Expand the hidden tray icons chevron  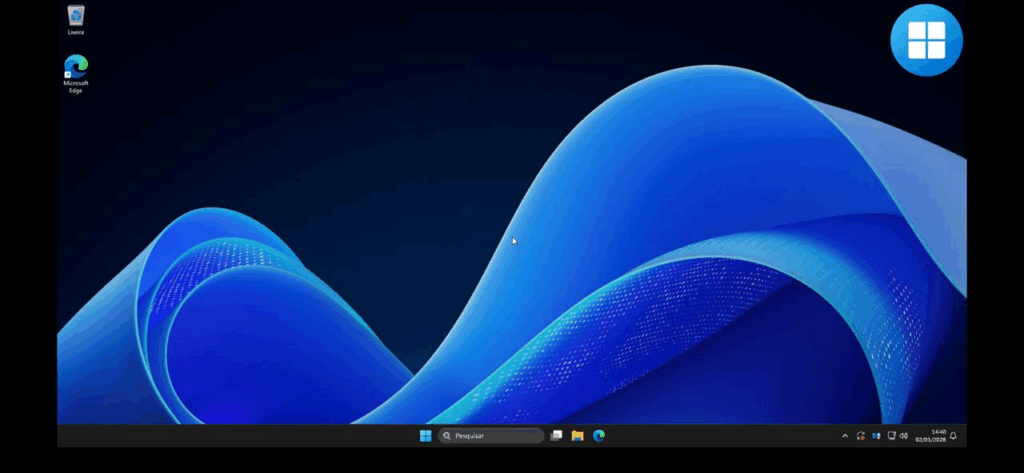[845, 436]
